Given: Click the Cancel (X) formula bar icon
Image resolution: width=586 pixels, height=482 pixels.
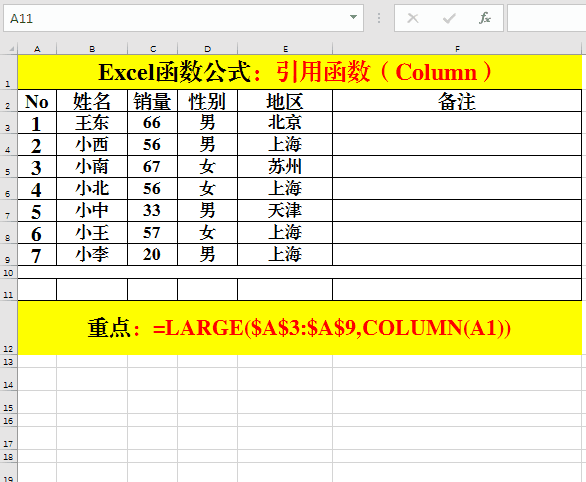Looking at the screenshot, I should tap(413, 18).
